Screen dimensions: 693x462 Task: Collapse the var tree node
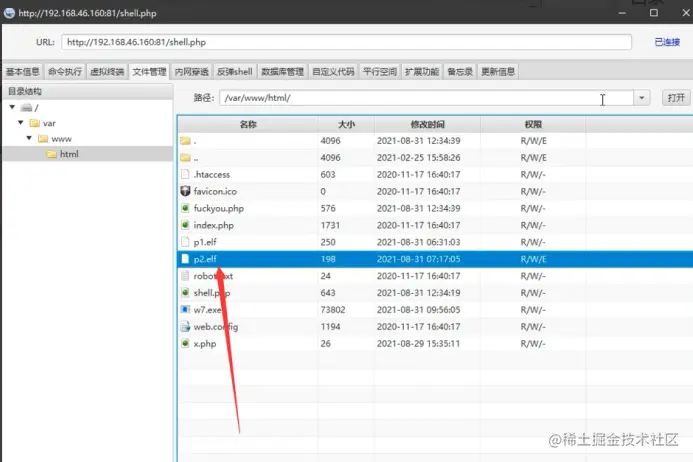coord(21,122)
